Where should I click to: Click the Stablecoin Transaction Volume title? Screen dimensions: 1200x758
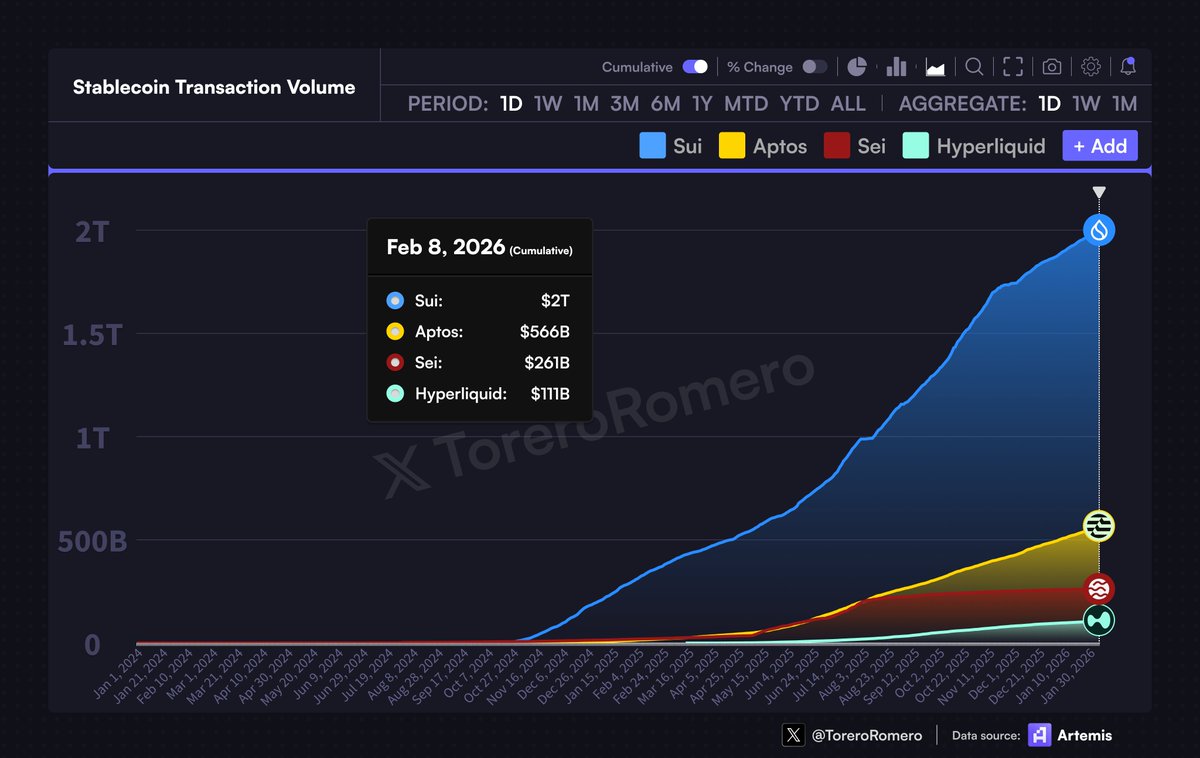pos(214,87)
